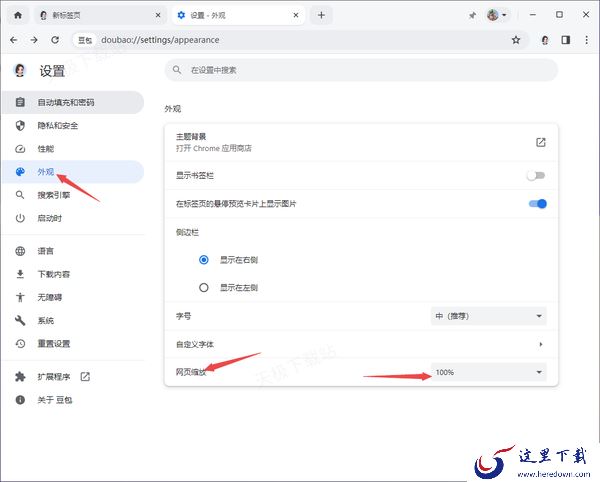Click the shield icon beside 隐私和安全
The width and height of the screenshot is (600, 482).
pyautogui.click(x=20, y=125)
